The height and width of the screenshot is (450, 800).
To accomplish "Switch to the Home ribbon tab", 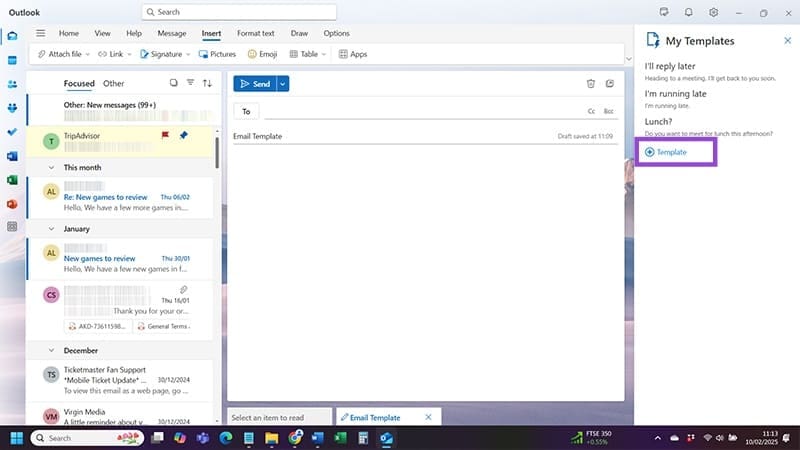I will pyautogui.click(x=69, y=33).
